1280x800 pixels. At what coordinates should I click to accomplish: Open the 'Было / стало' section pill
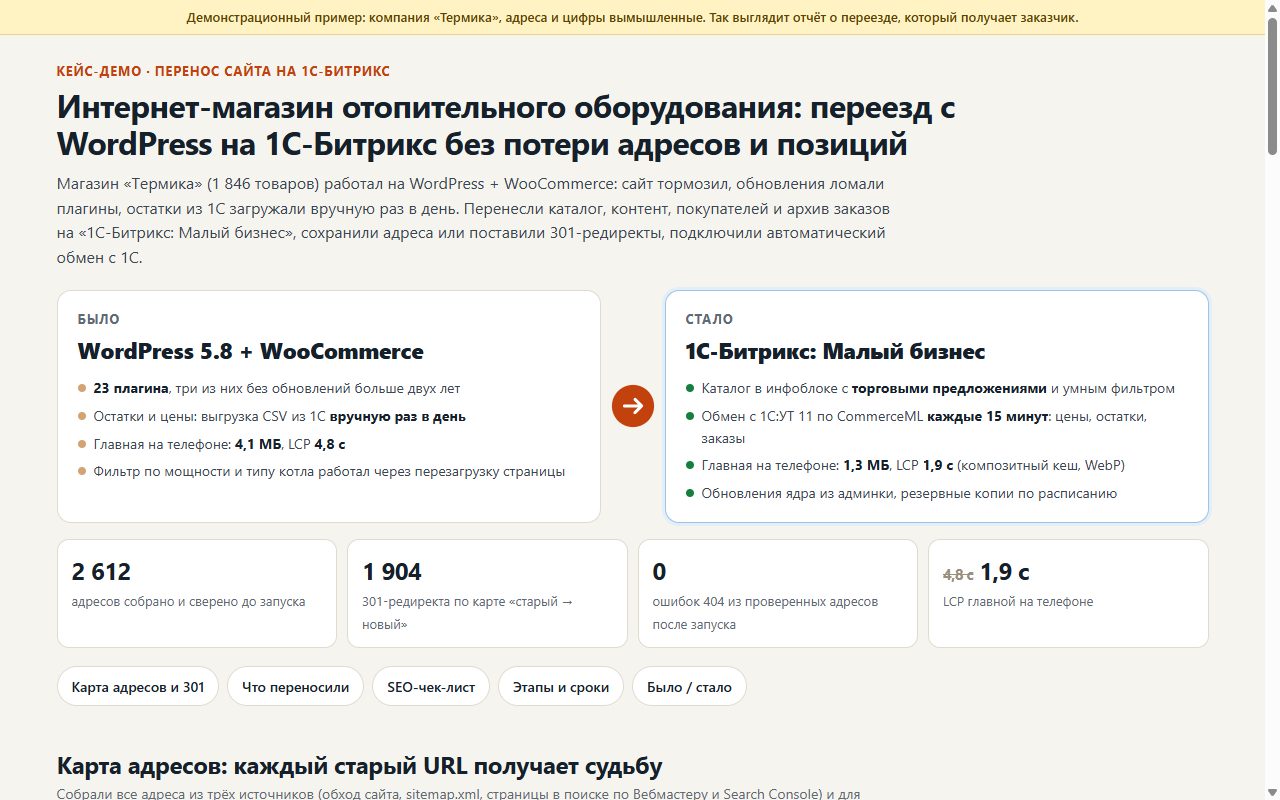[689, 687]
